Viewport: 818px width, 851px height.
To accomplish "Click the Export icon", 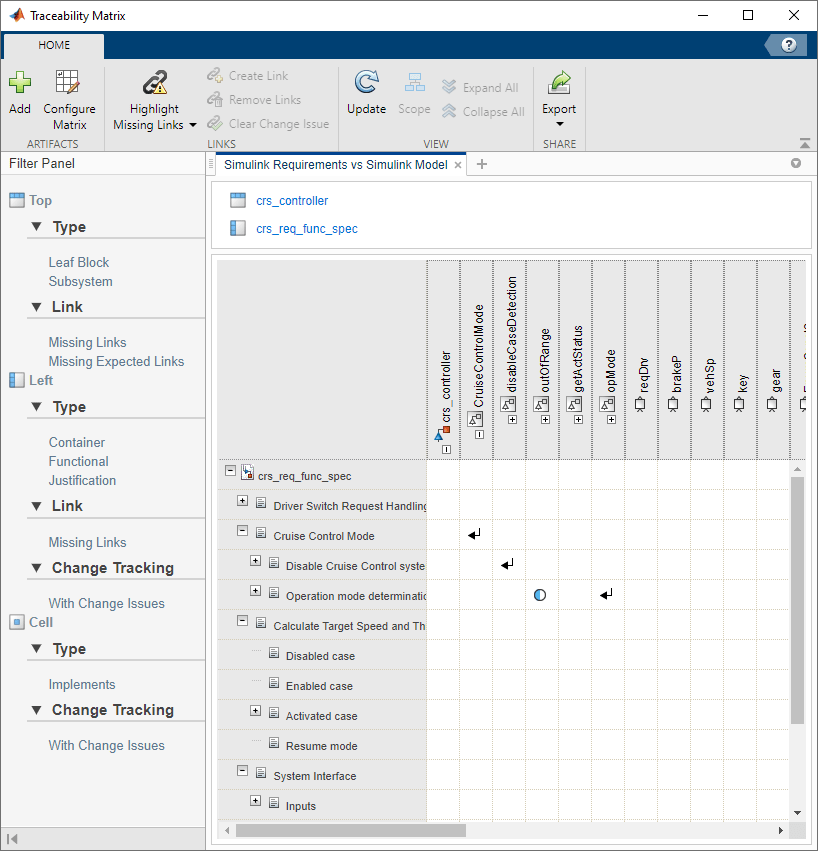I will tap(559, 82).
